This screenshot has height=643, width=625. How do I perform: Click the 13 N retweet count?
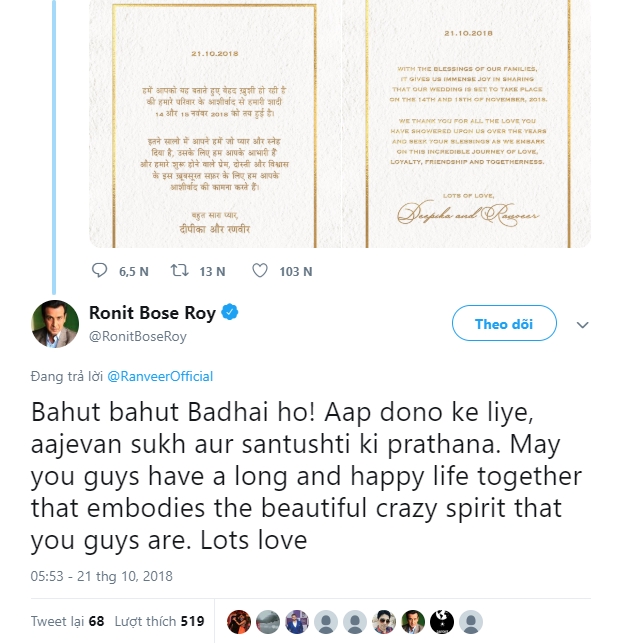tap(212, 270)
